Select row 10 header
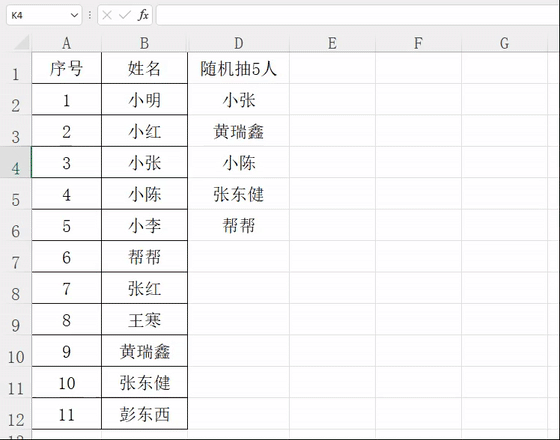 (16, 351)
